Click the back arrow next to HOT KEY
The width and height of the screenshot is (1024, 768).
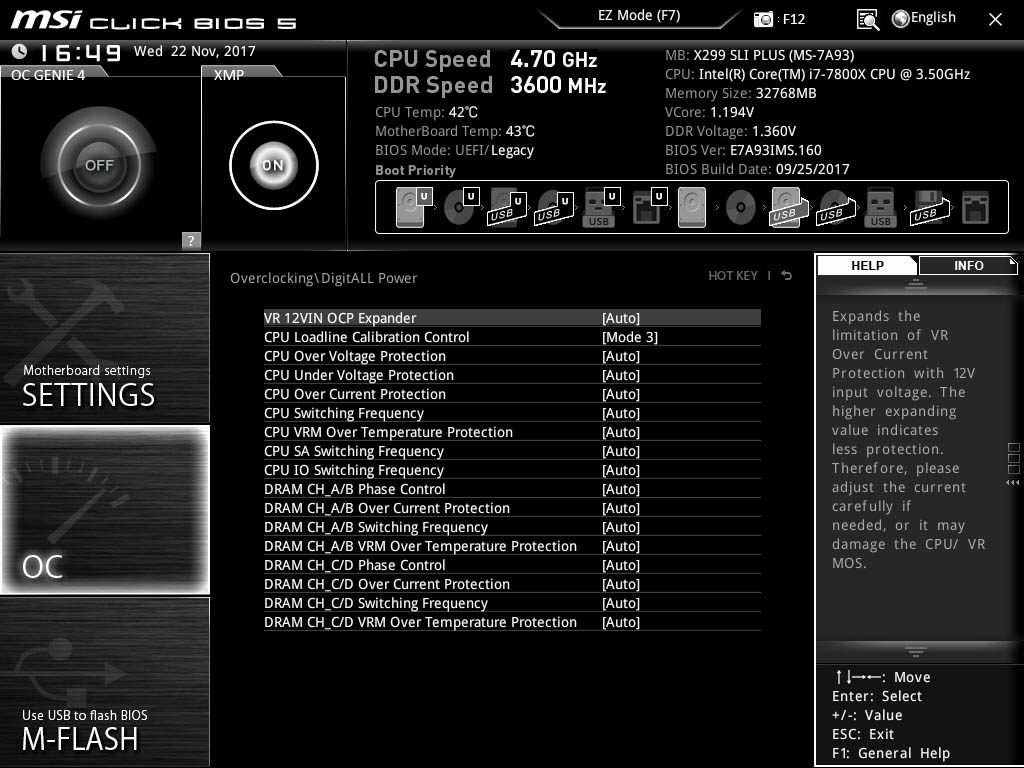[787, 276]
